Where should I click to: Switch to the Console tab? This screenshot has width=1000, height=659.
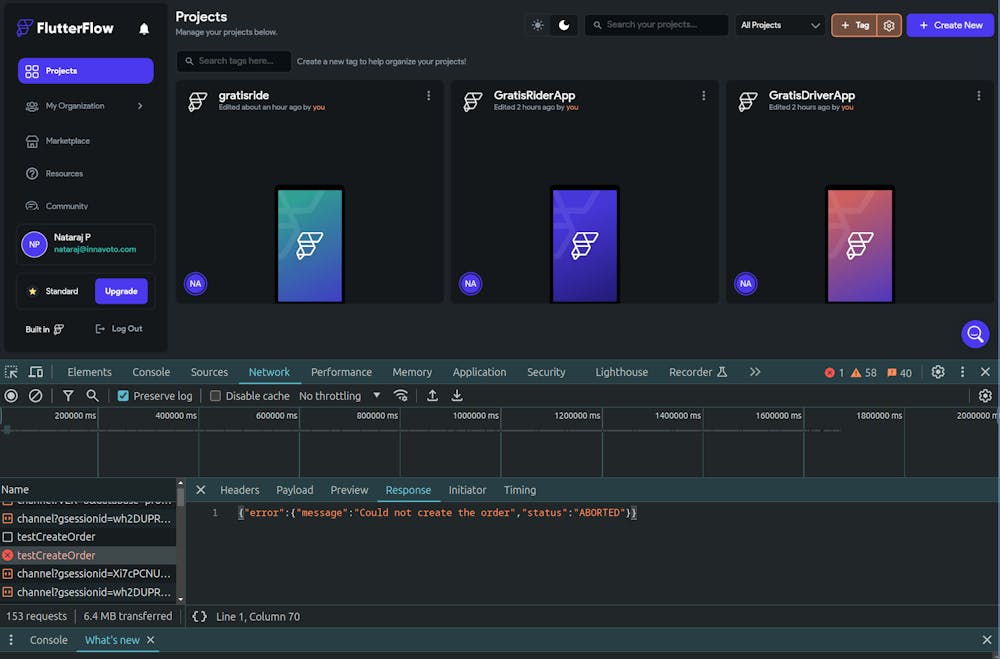point(151,372)
